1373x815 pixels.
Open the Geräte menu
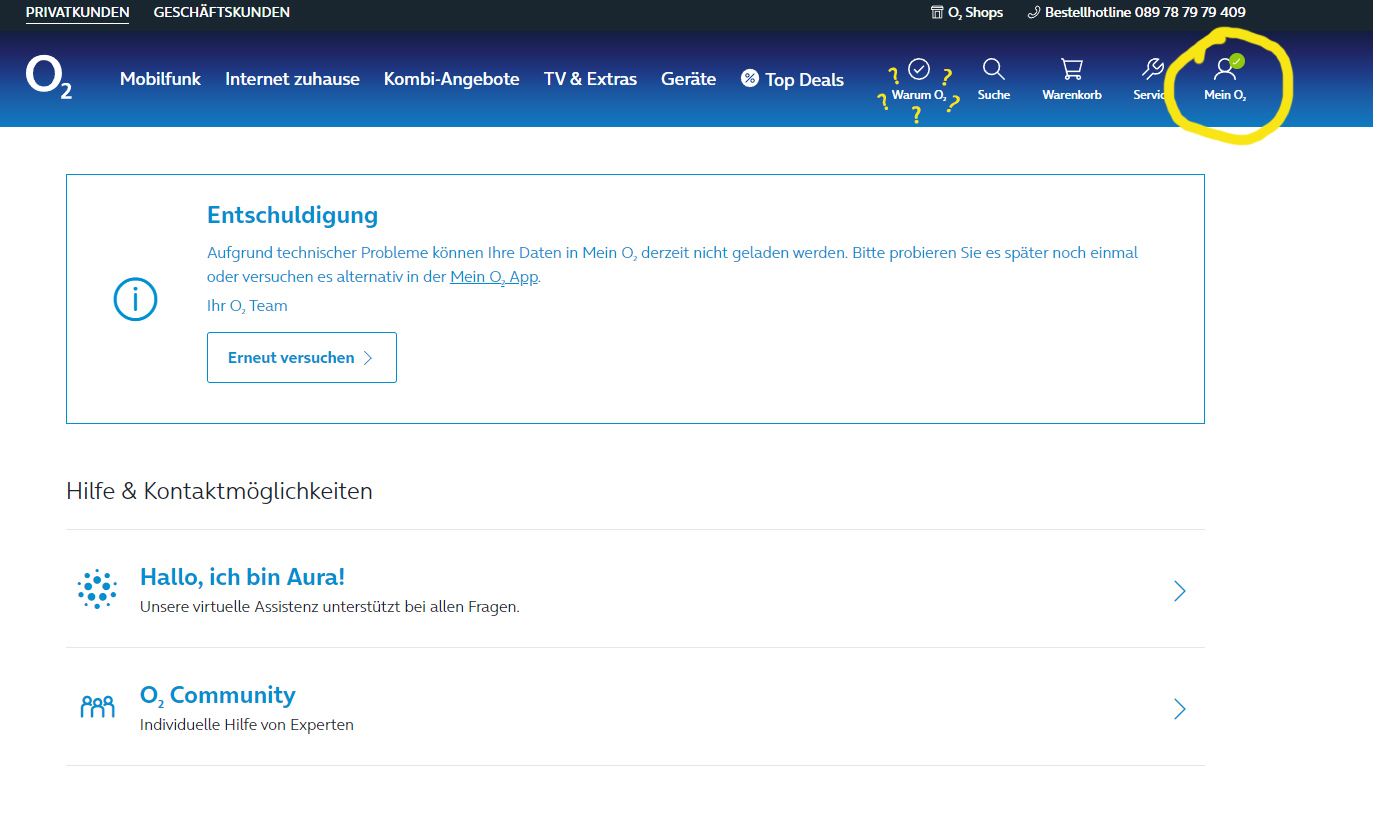[x=688, y=79]
